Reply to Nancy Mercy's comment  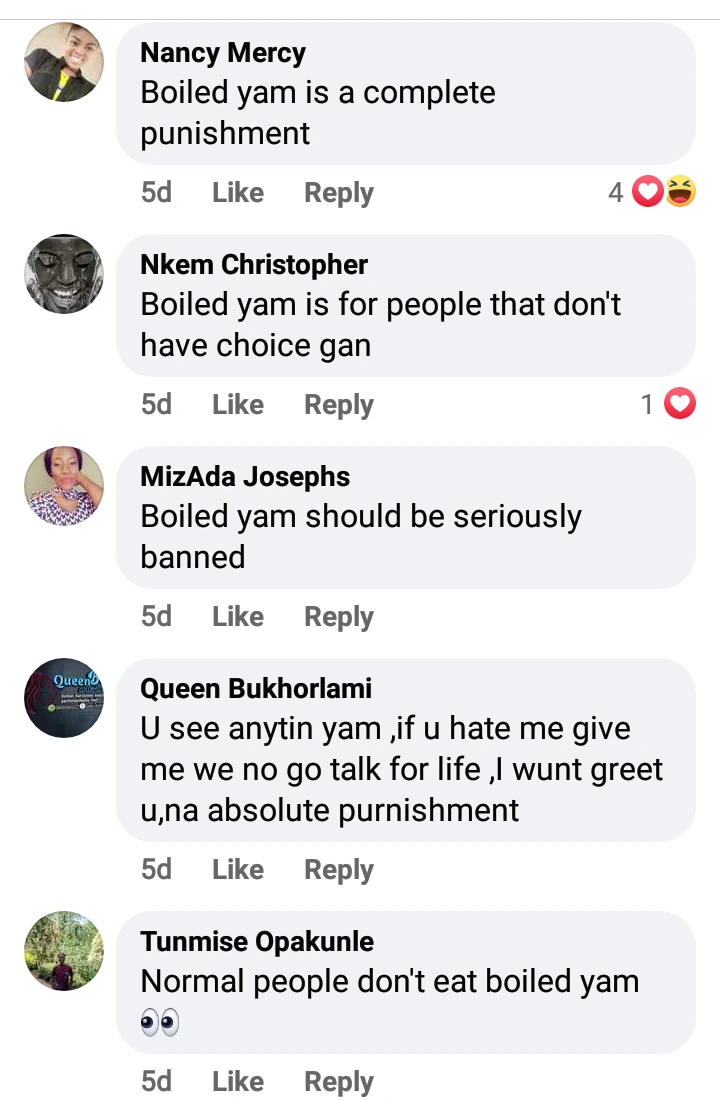click(338, 192)
